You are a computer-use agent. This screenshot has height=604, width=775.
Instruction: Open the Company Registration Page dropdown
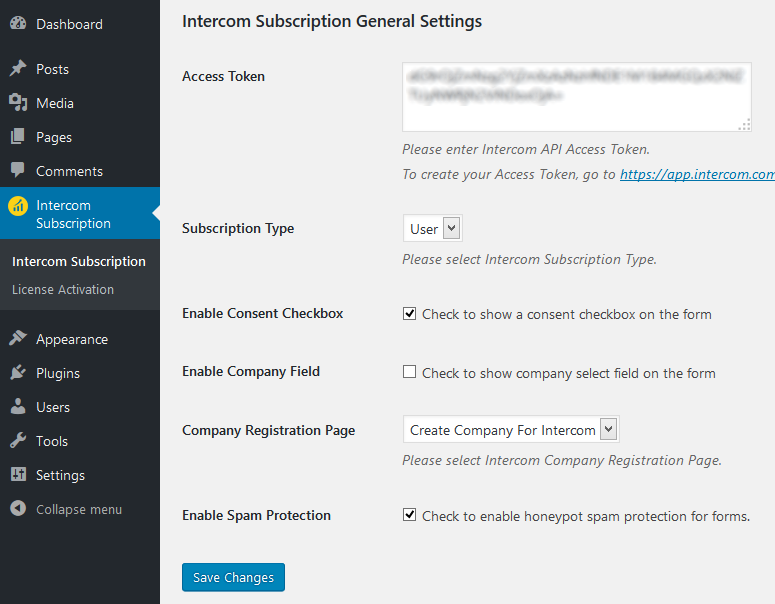coord(511,430)
